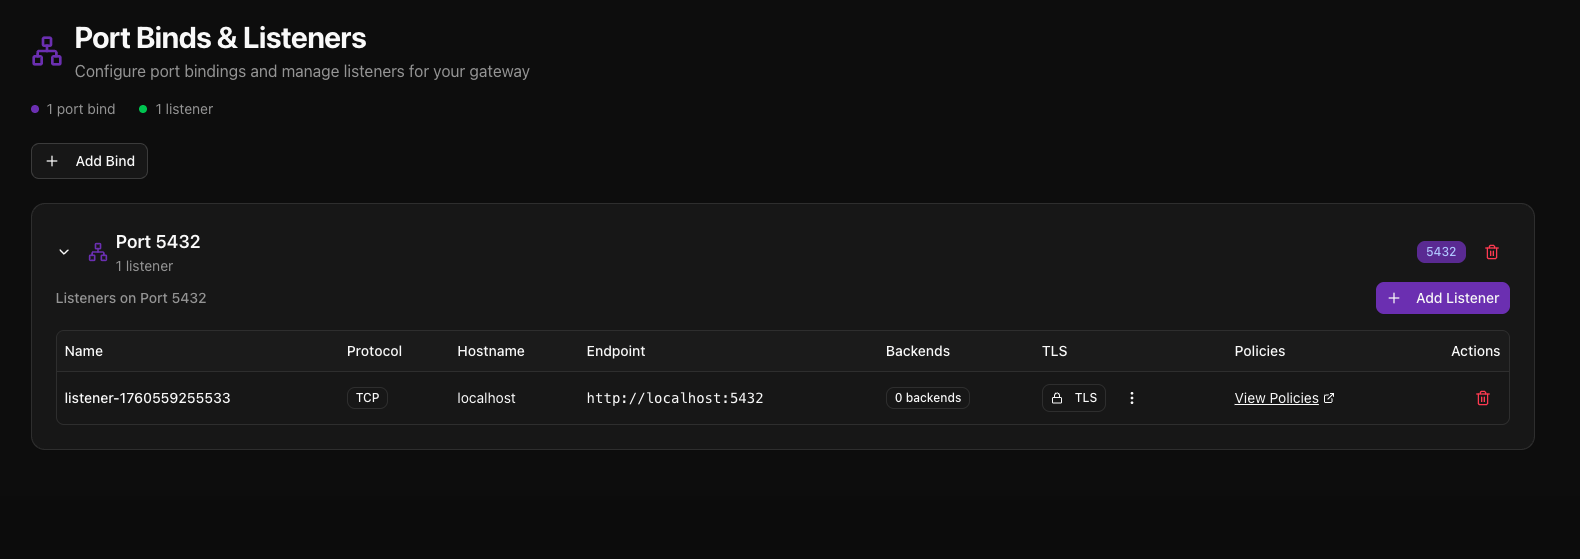This screenshot has height=559, width=1580.
Task: Click the network icon beside the page title
Action: coord(47,51)
